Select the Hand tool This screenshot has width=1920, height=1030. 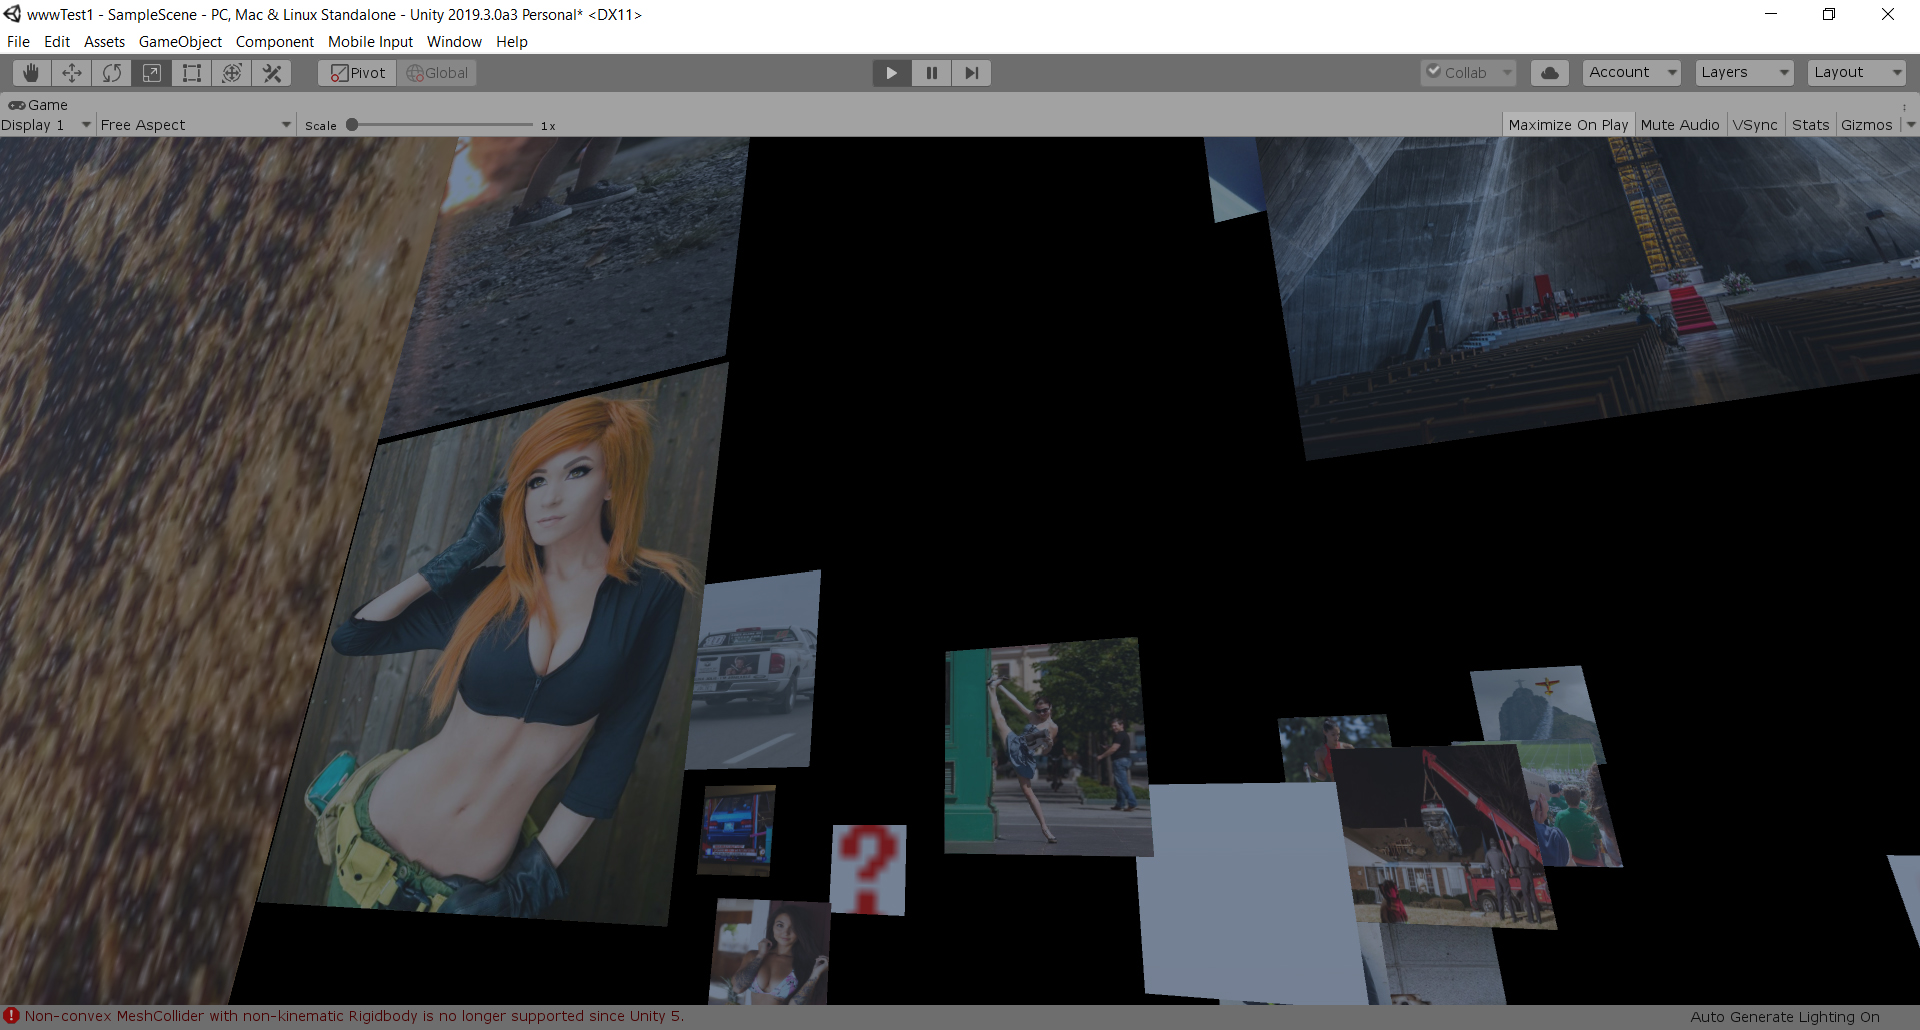pyautogui.click(x=32, y=73)
